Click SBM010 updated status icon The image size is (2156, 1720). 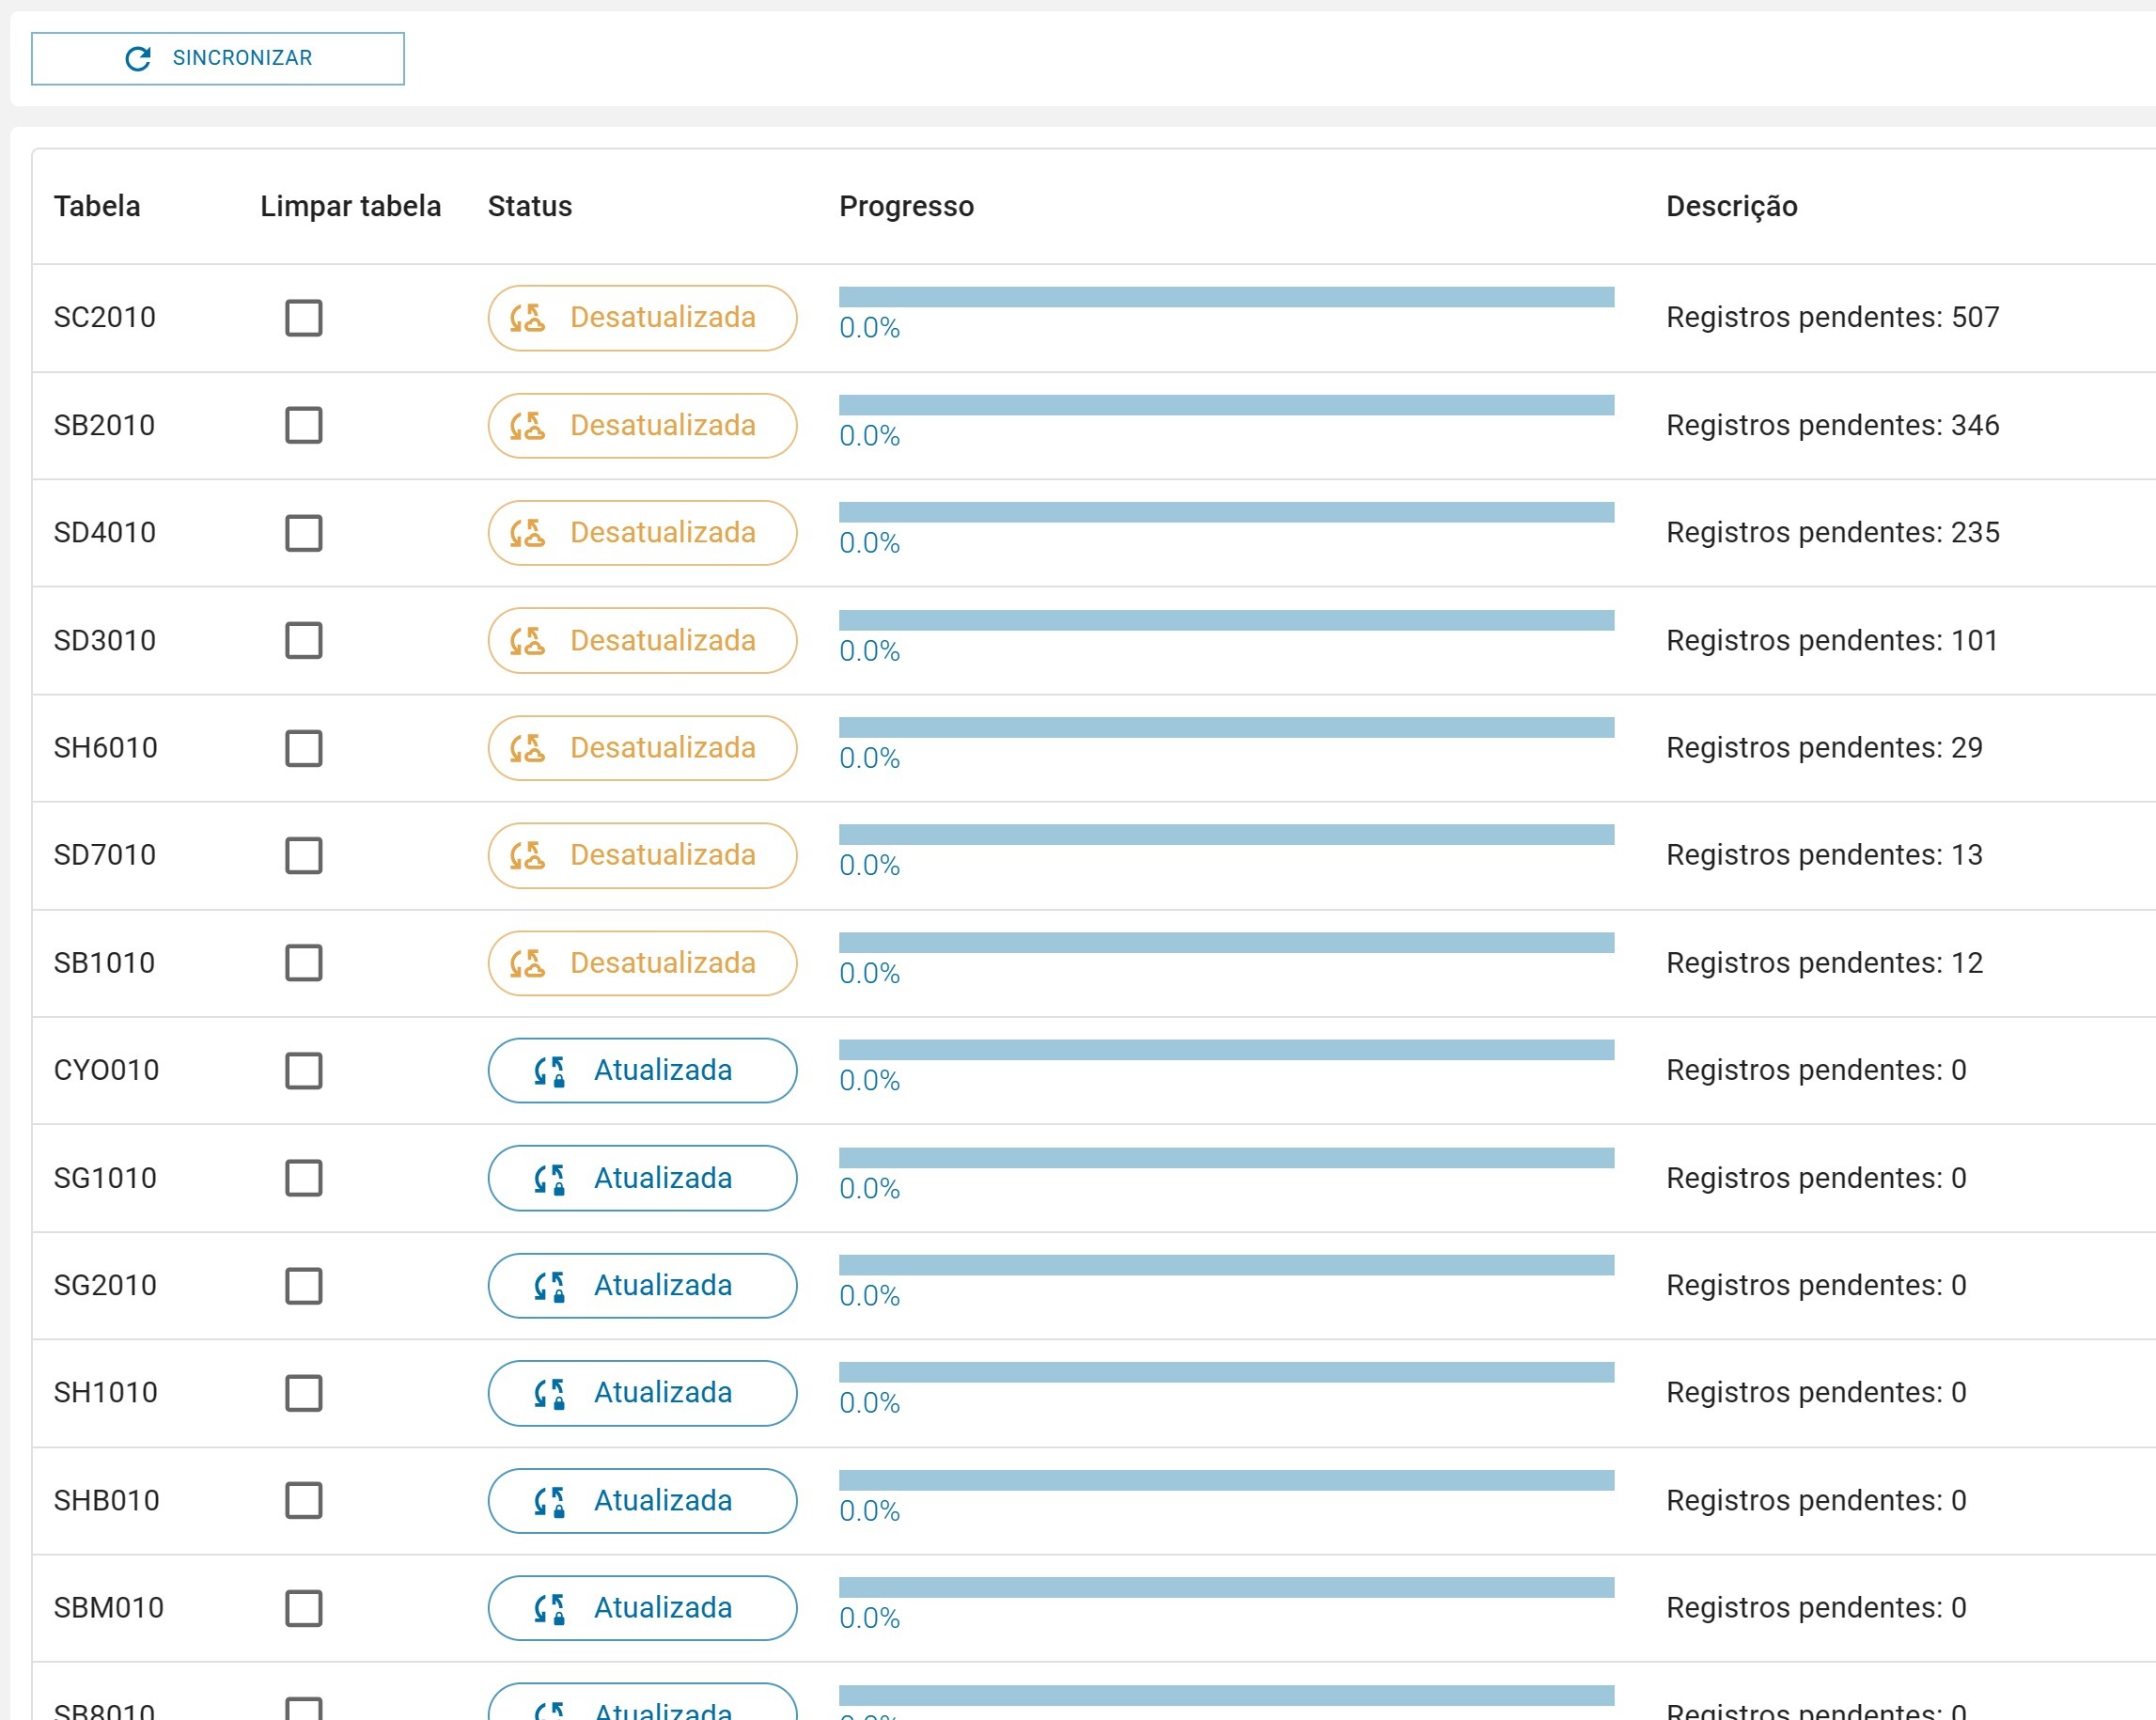tap(549, 1608)
